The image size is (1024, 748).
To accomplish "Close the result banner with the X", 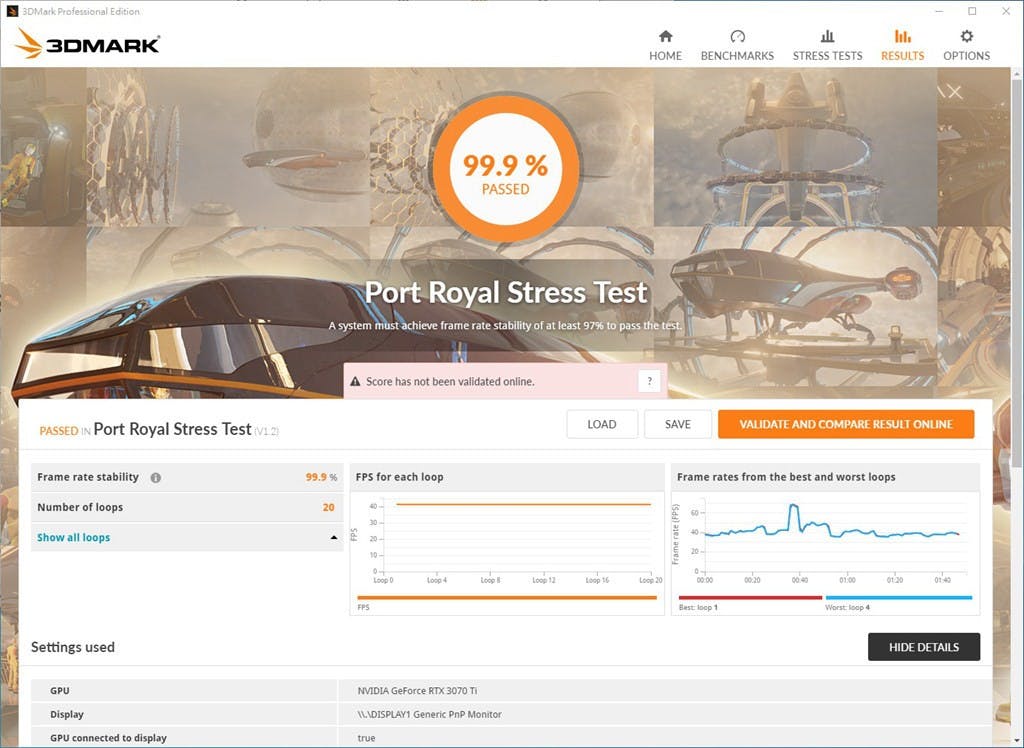I will [955, 92].
